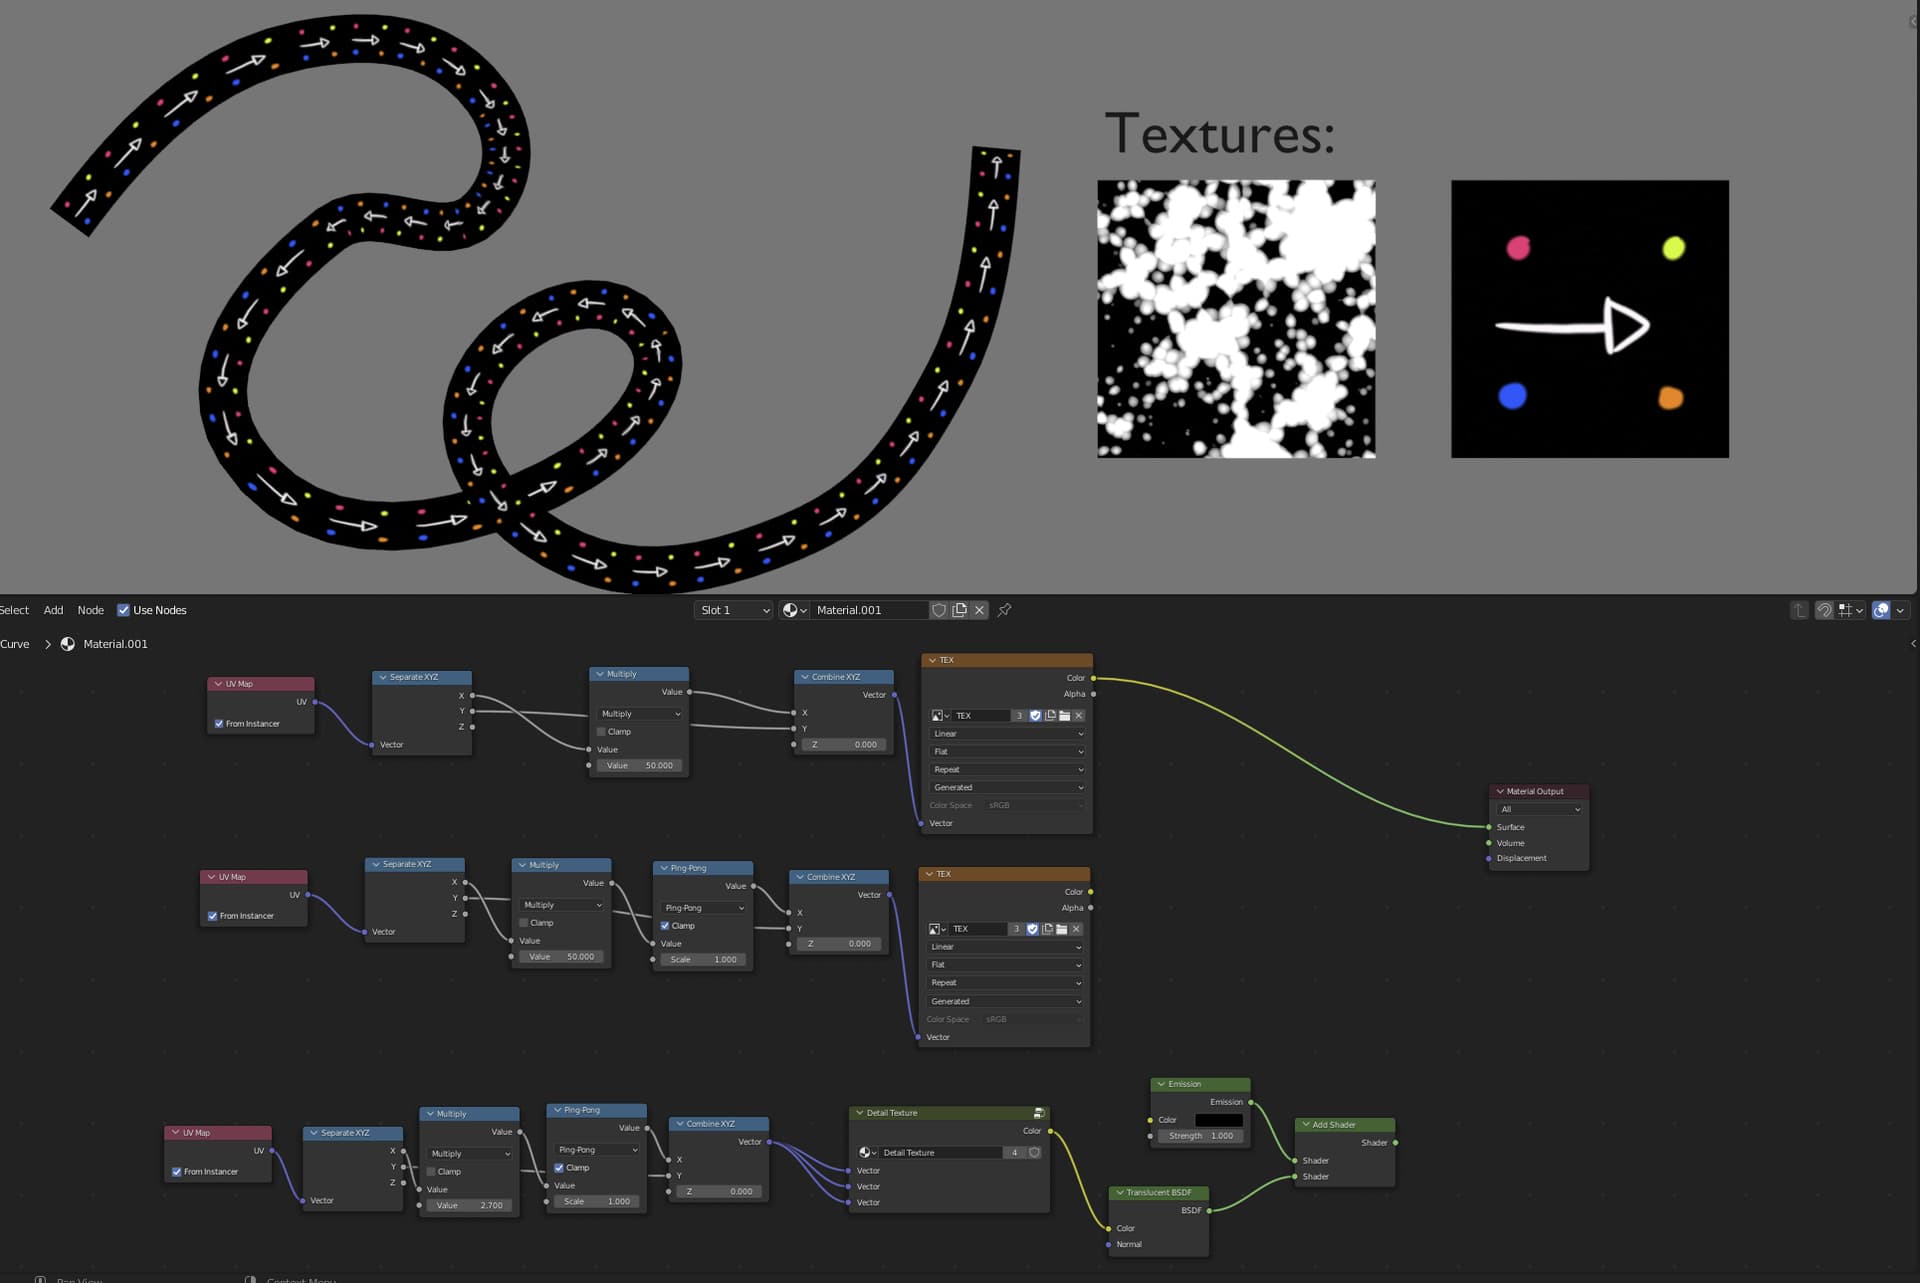Collapse the Material Output node
The height and width of the screenshot is (1283, 1920).
coord(1500,791)
